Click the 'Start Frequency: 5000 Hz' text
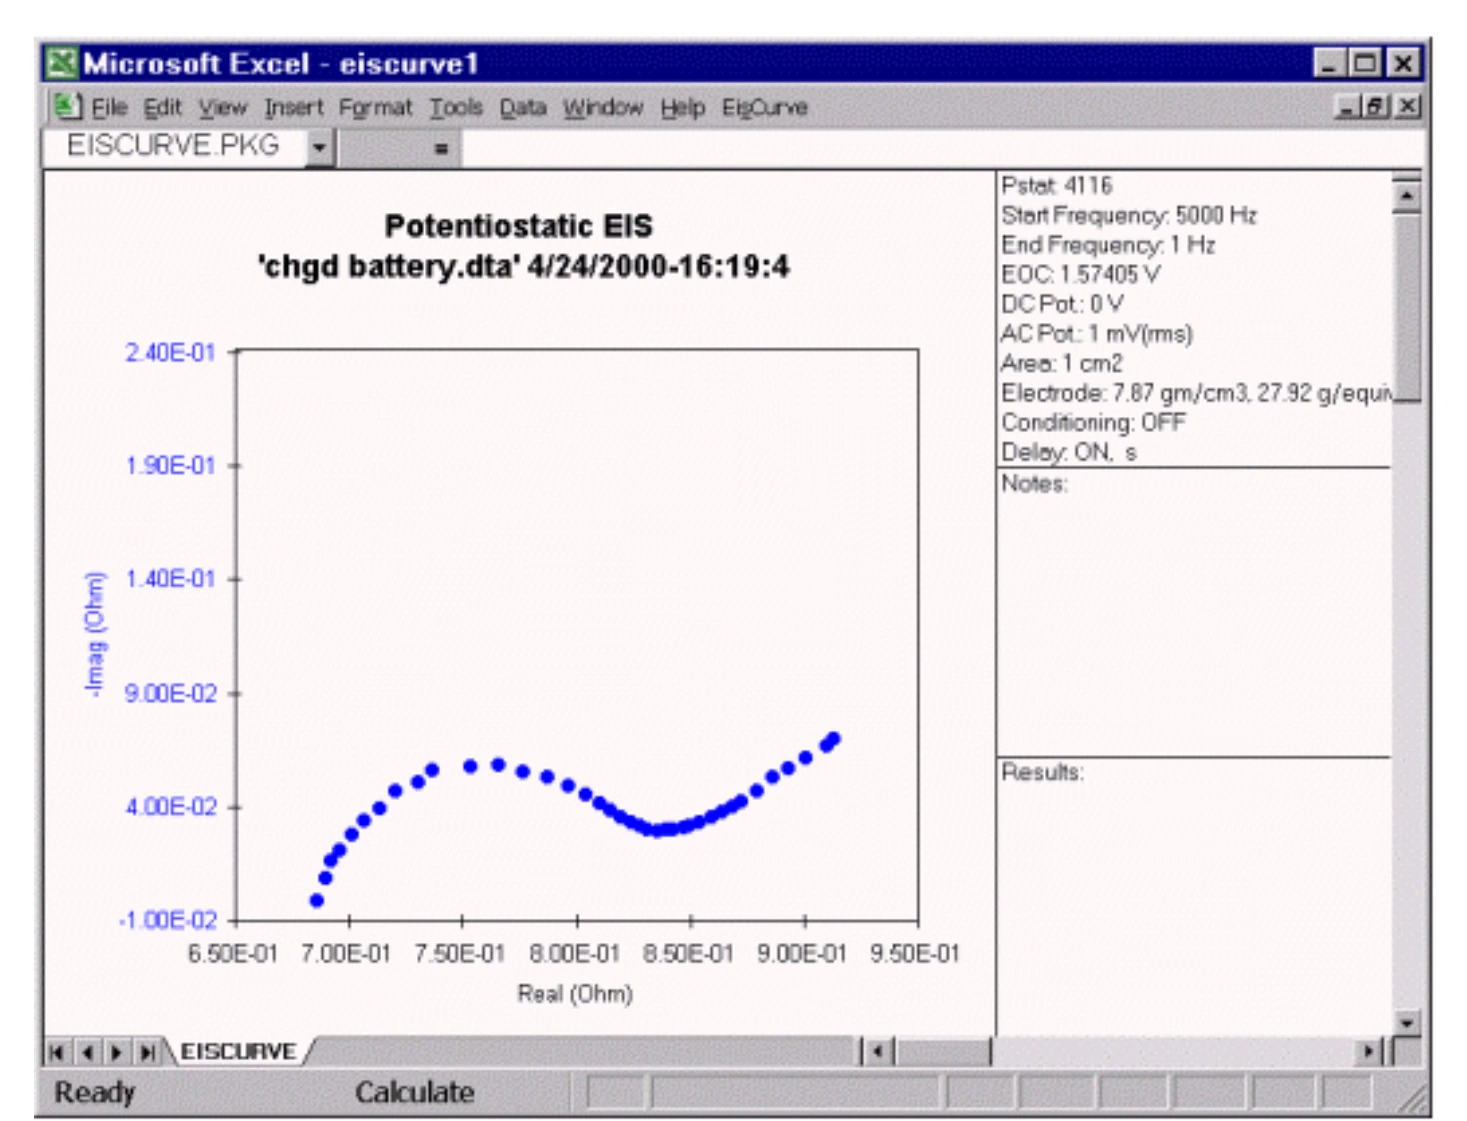The image size is (1467, 1121). coord(1129,215)
